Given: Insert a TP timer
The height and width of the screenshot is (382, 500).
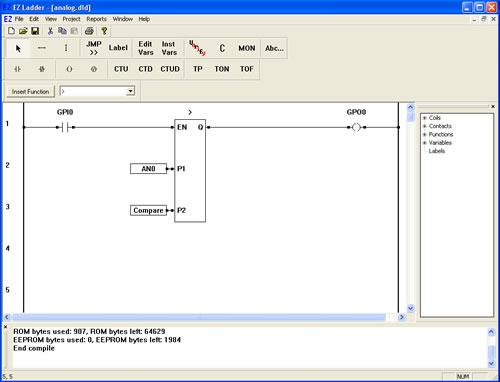Looking at the screenshot, I should point(198,69).
